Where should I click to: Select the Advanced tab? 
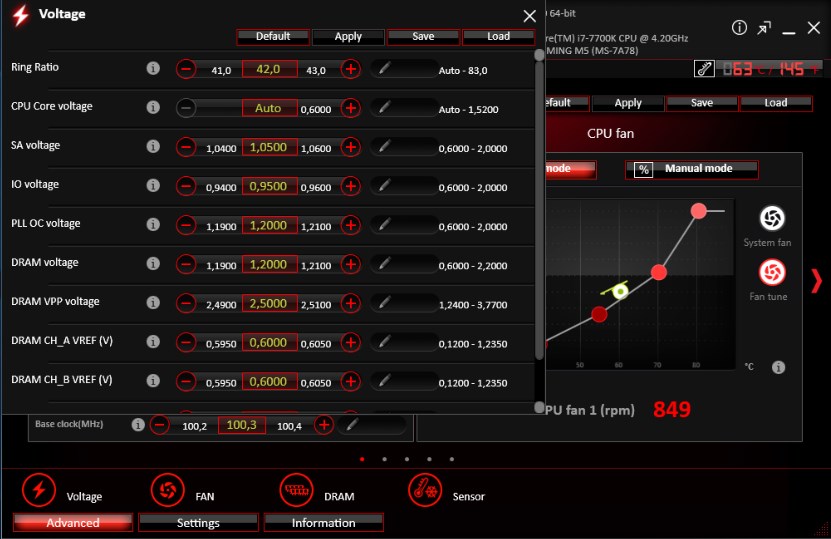click(73, 523)
